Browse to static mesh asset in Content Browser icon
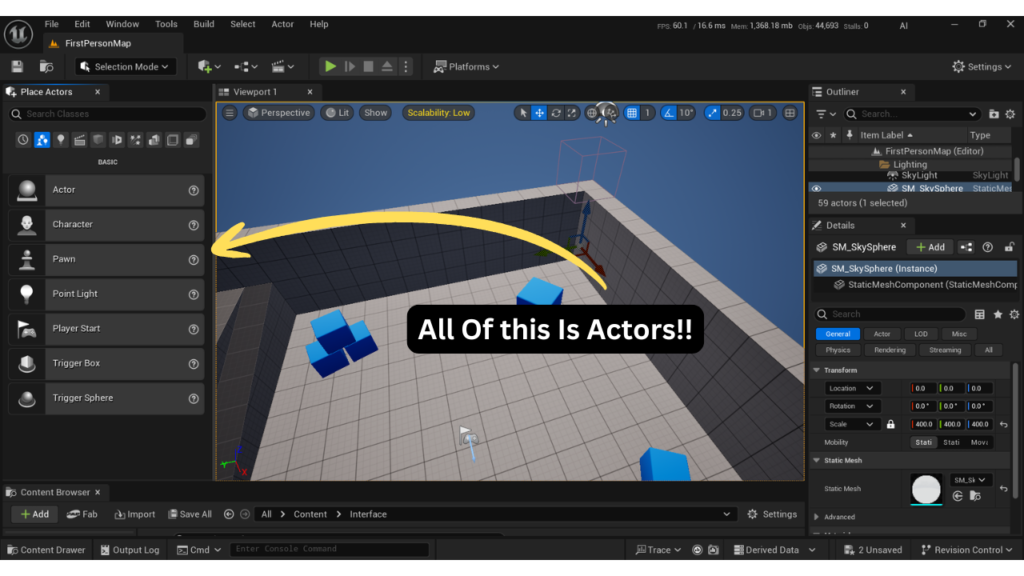Screen dimensions: 1024x576 tap(975, 496)
